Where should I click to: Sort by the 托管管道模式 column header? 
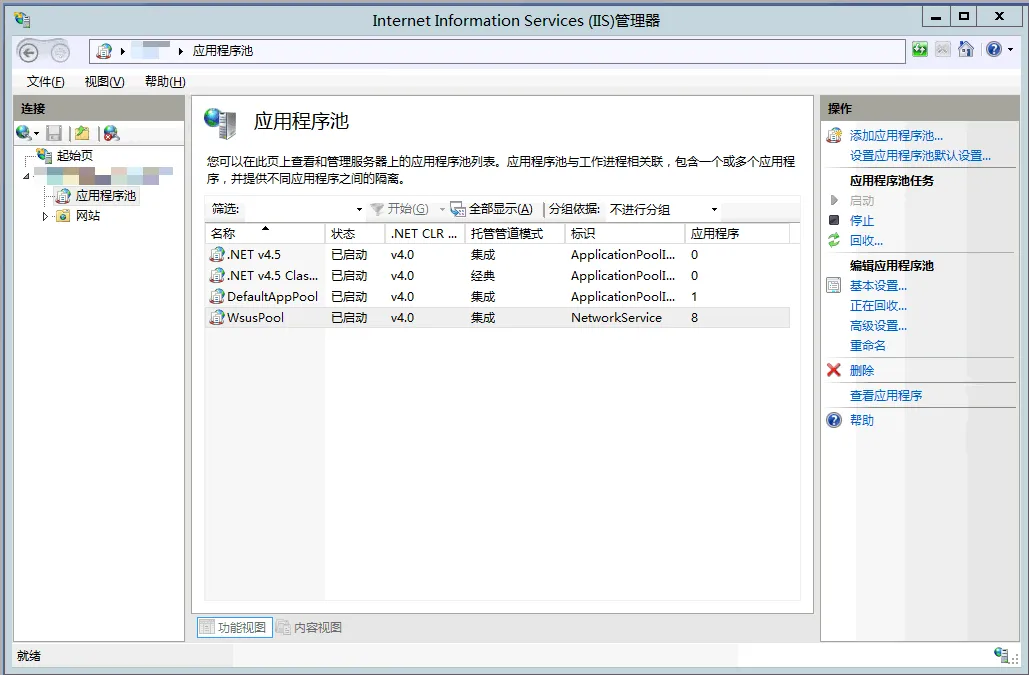514,234
